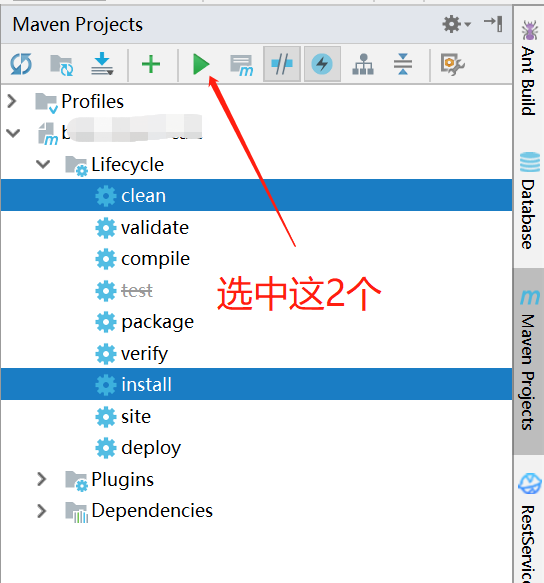
Task: Open Maven Settings wrench icon
Action: [452, 65]
